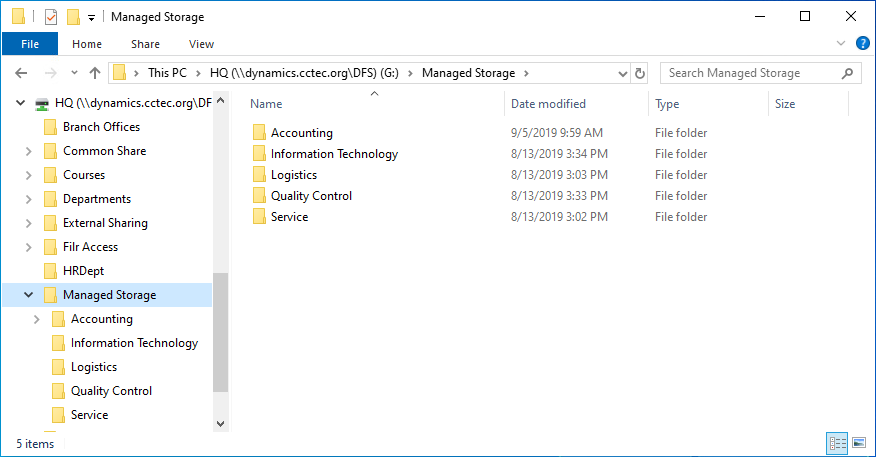This screenshot has height=457, width=876.
Task: Switch to Large icons view layout
Action: pyautogui.click(x=858, y=442)
